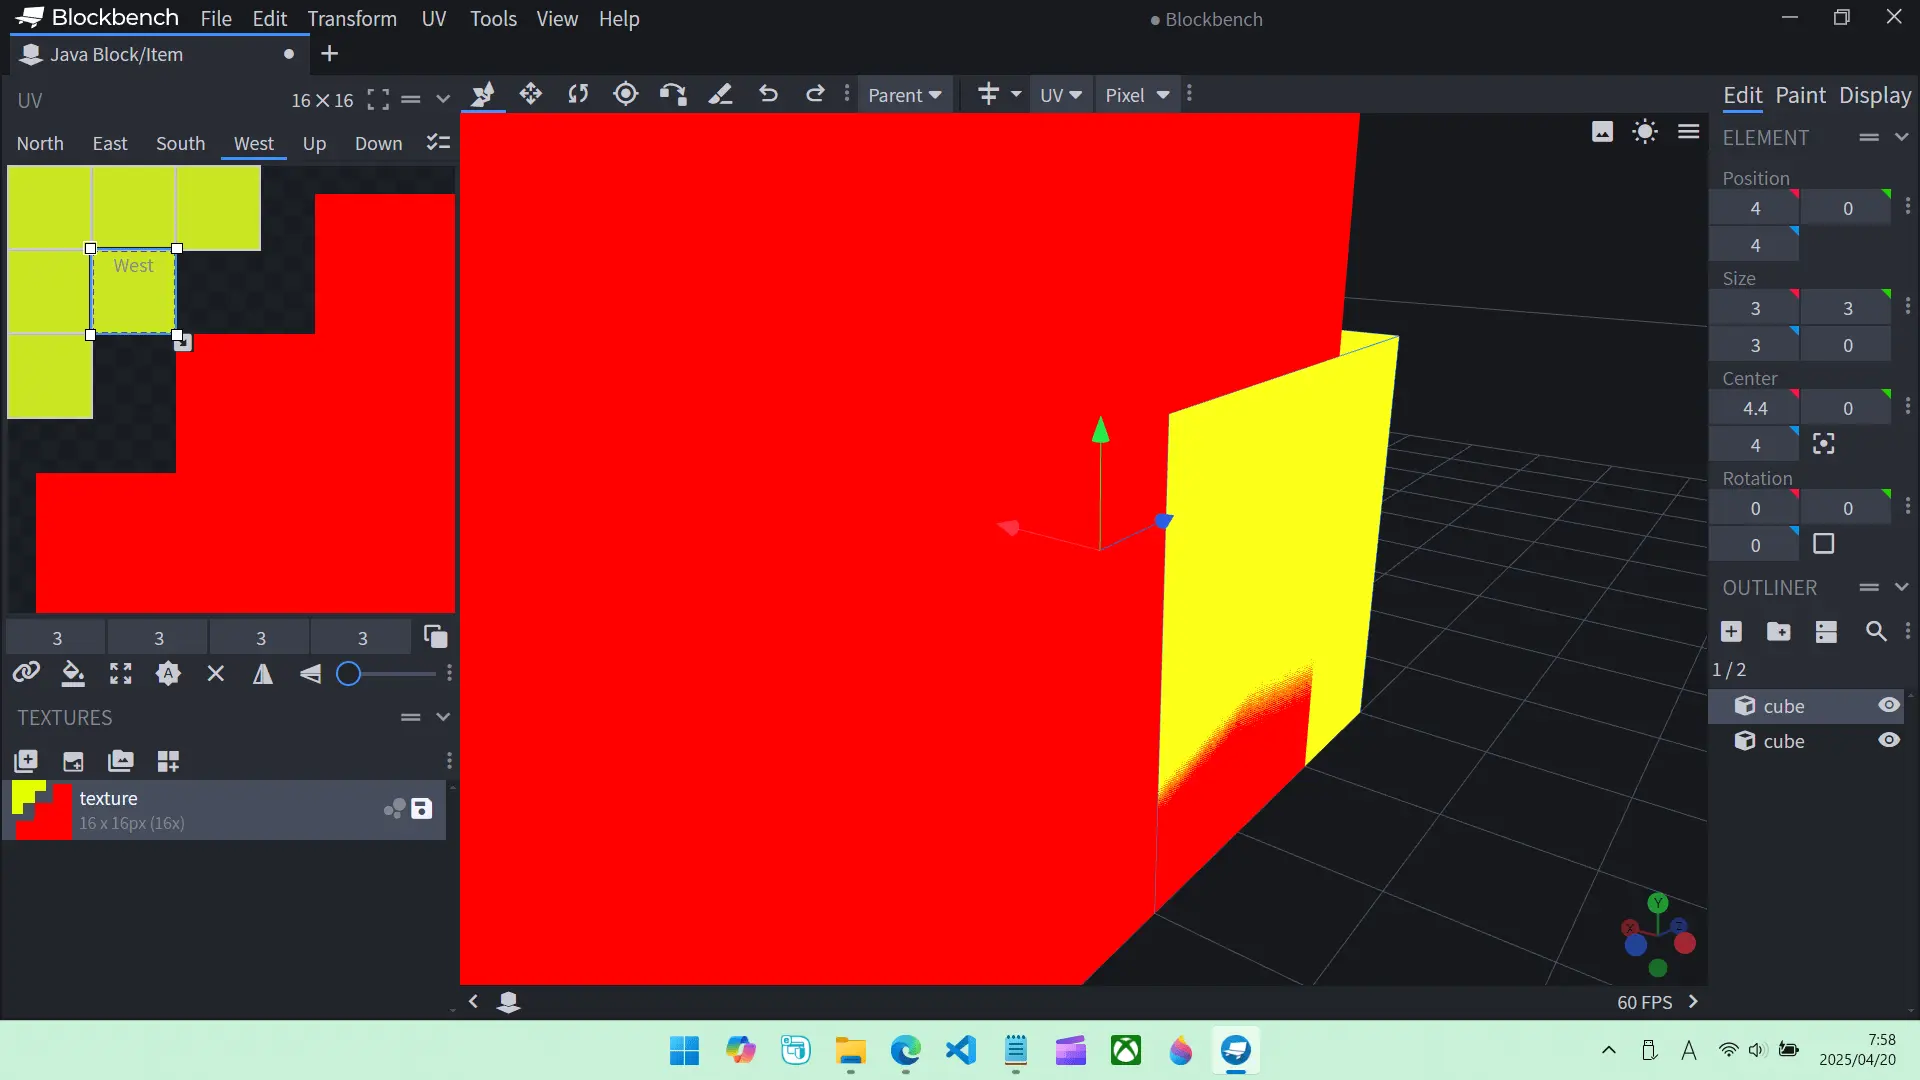Open the Transform menu
Viewport: 1920px width, 1080px height.
coord(352,19)
